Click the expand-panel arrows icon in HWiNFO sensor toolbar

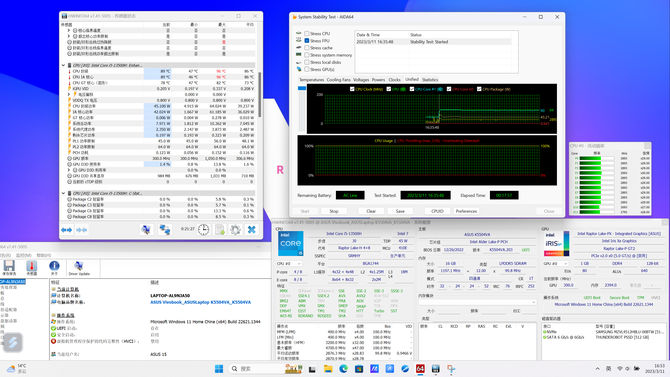(x=66, y=230)
